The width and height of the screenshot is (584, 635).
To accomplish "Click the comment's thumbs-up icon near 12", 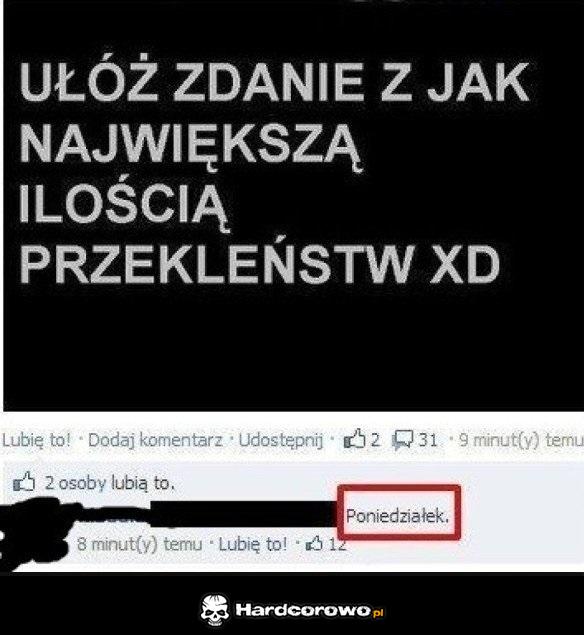I will [314, 544].
